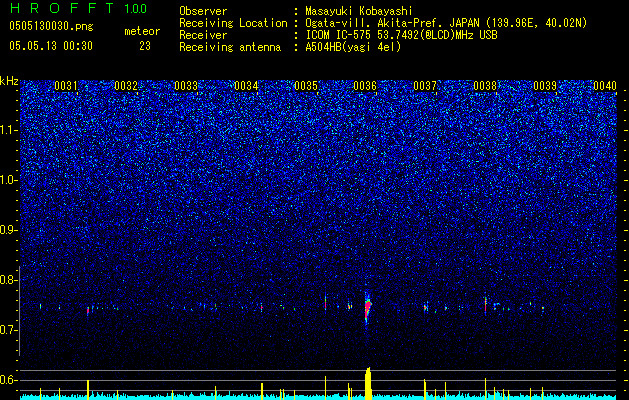Click the Receiving antenna label
The image size is (629, 400).
(230, 47)
